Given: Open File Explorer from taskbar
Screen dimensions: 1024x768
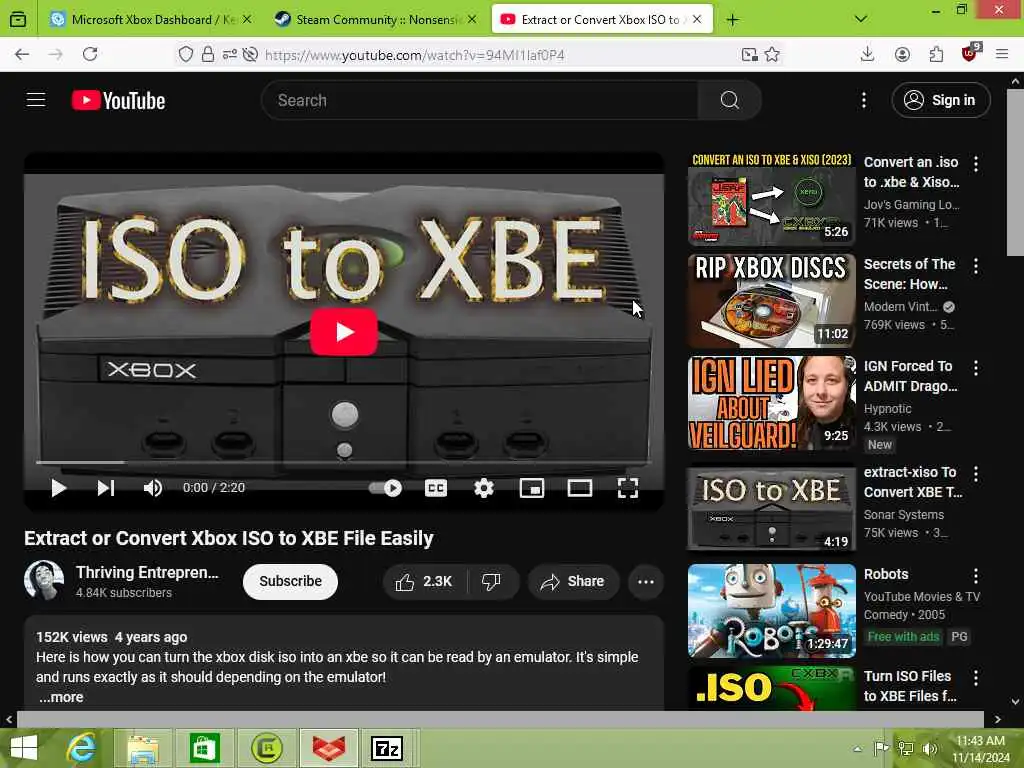Looking at the screenshot, I should tap(143, 748).
